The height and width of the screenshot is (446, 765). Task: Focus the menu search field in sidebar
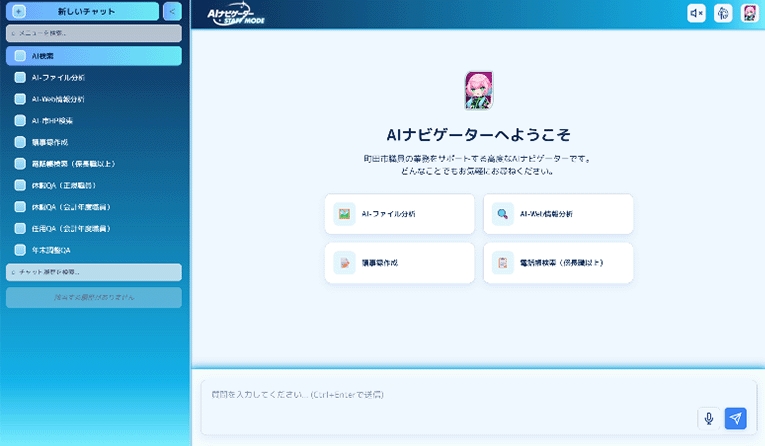coord(93,34)
